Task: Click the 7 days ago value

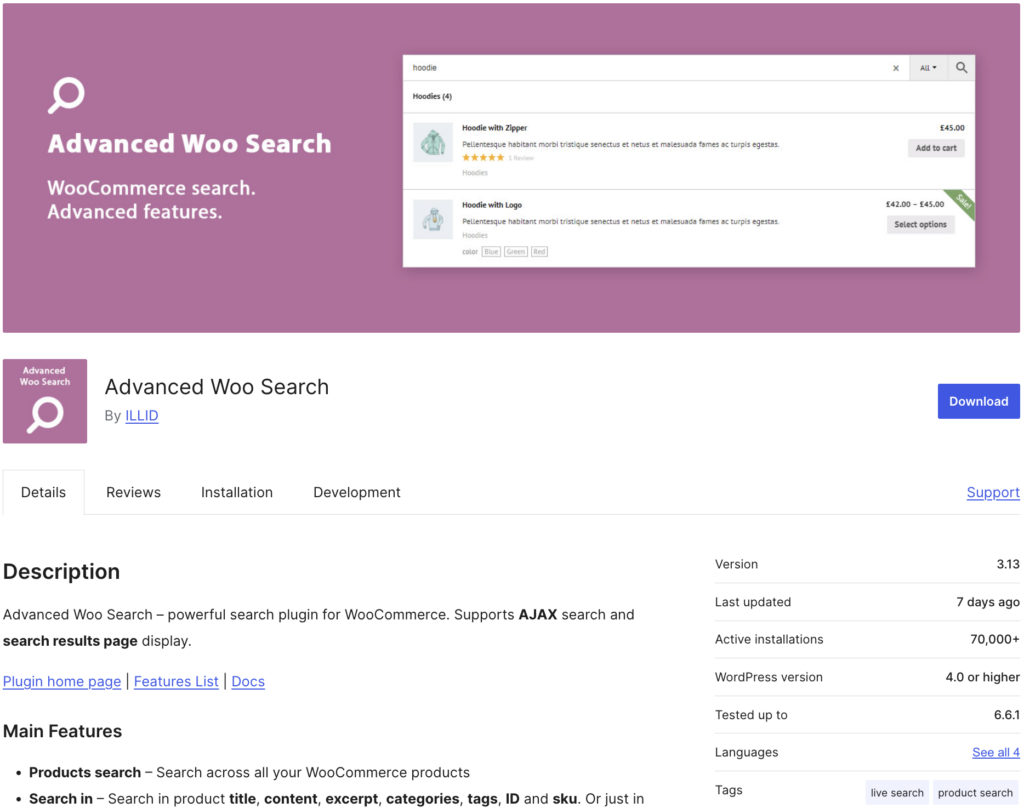Action: (x=987, y=602)
